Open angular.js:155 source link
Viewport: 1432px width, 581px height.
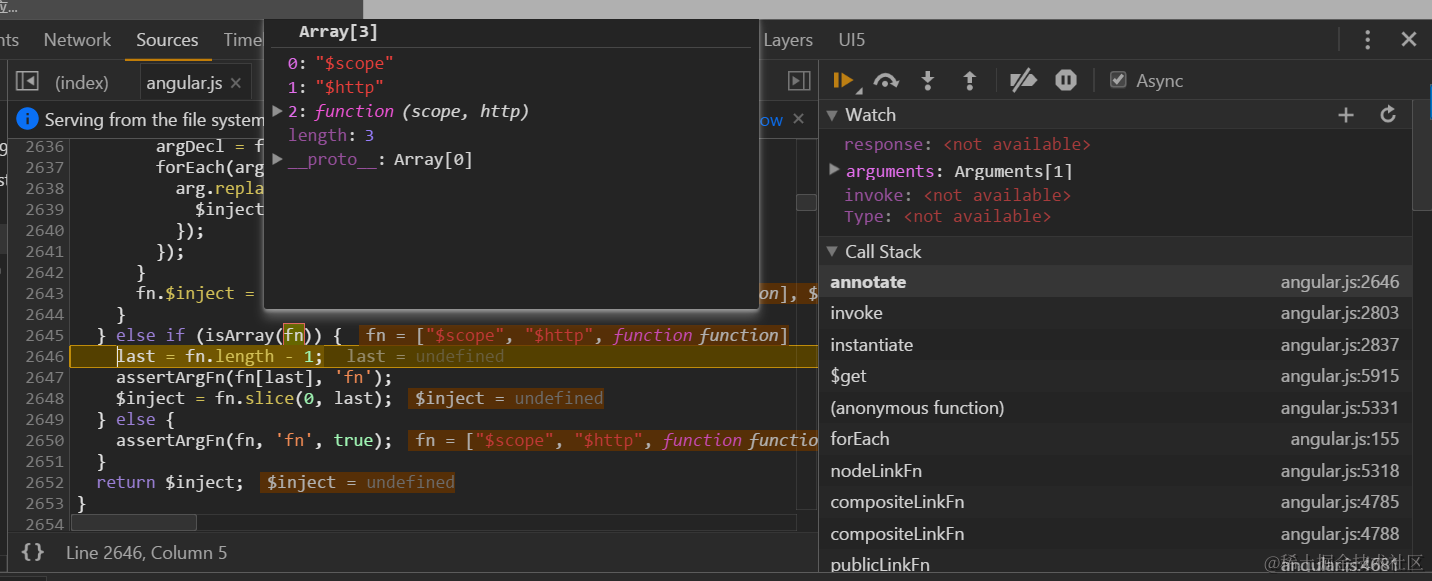[1345, 439]
